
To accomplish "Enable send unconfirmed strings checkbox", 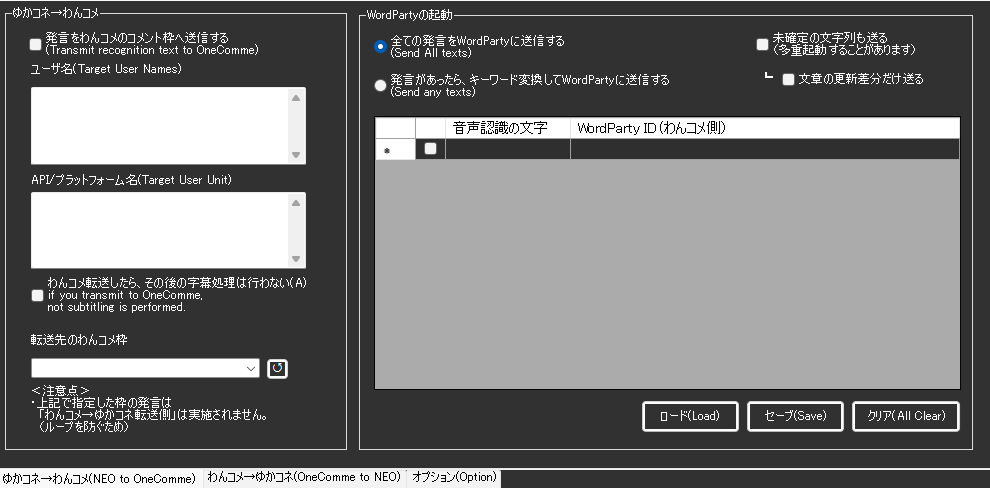I will pos(763,44).
